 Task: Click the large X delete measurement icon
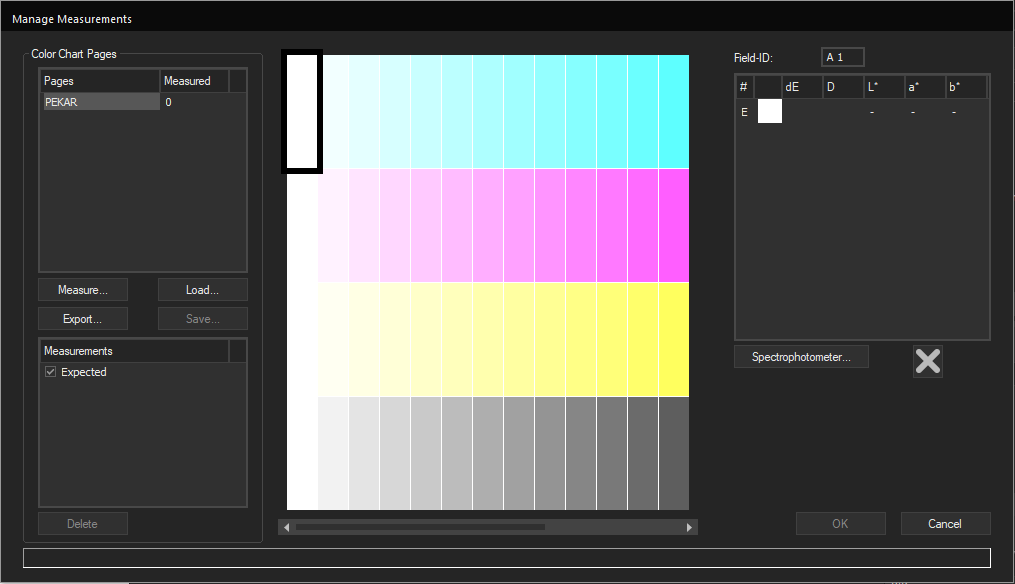[x=928, y=361]
